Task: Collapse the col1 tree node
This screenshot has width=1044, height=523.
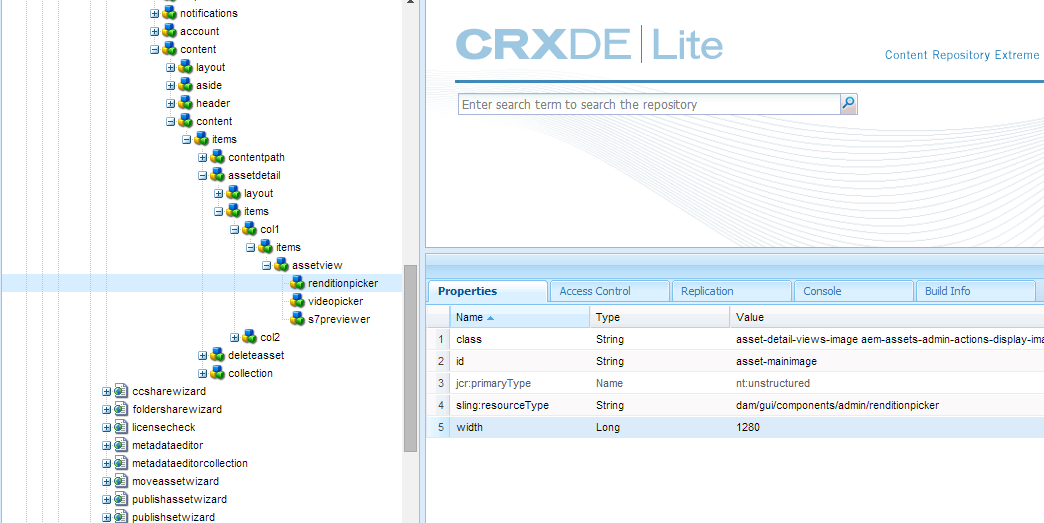Action: 234,230
